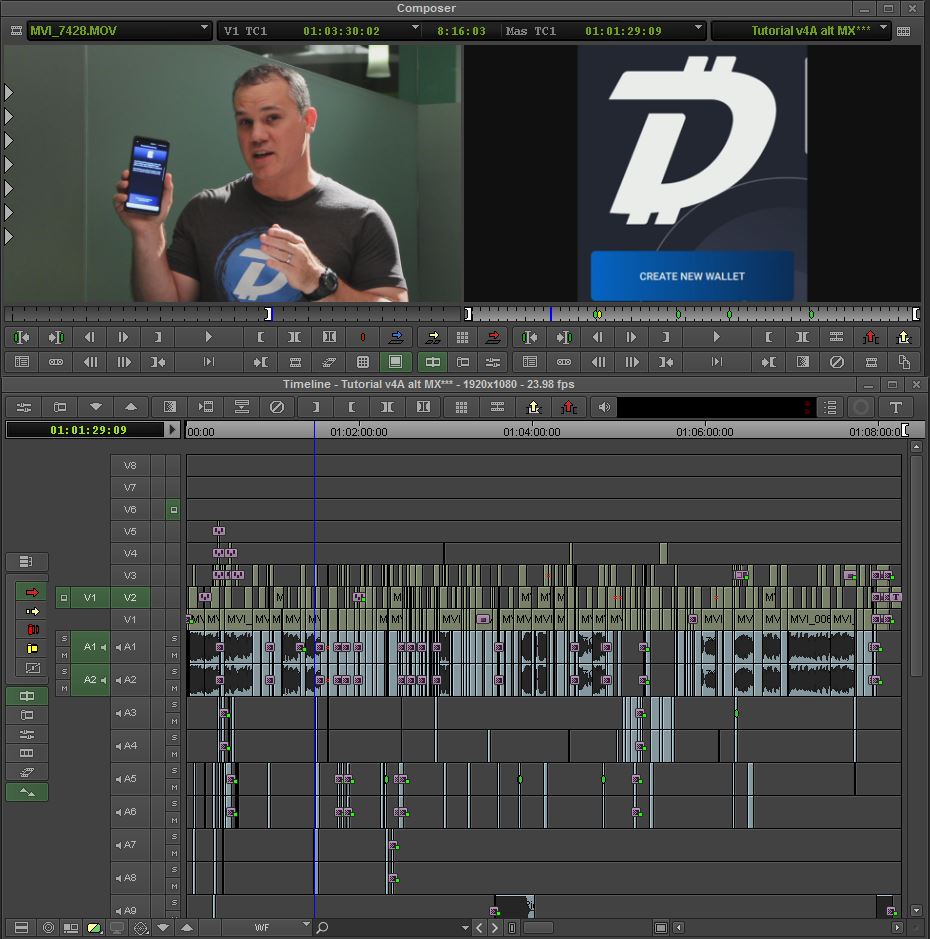
Task: Toggle the record track V2 selector
Action: coord(130,597)
